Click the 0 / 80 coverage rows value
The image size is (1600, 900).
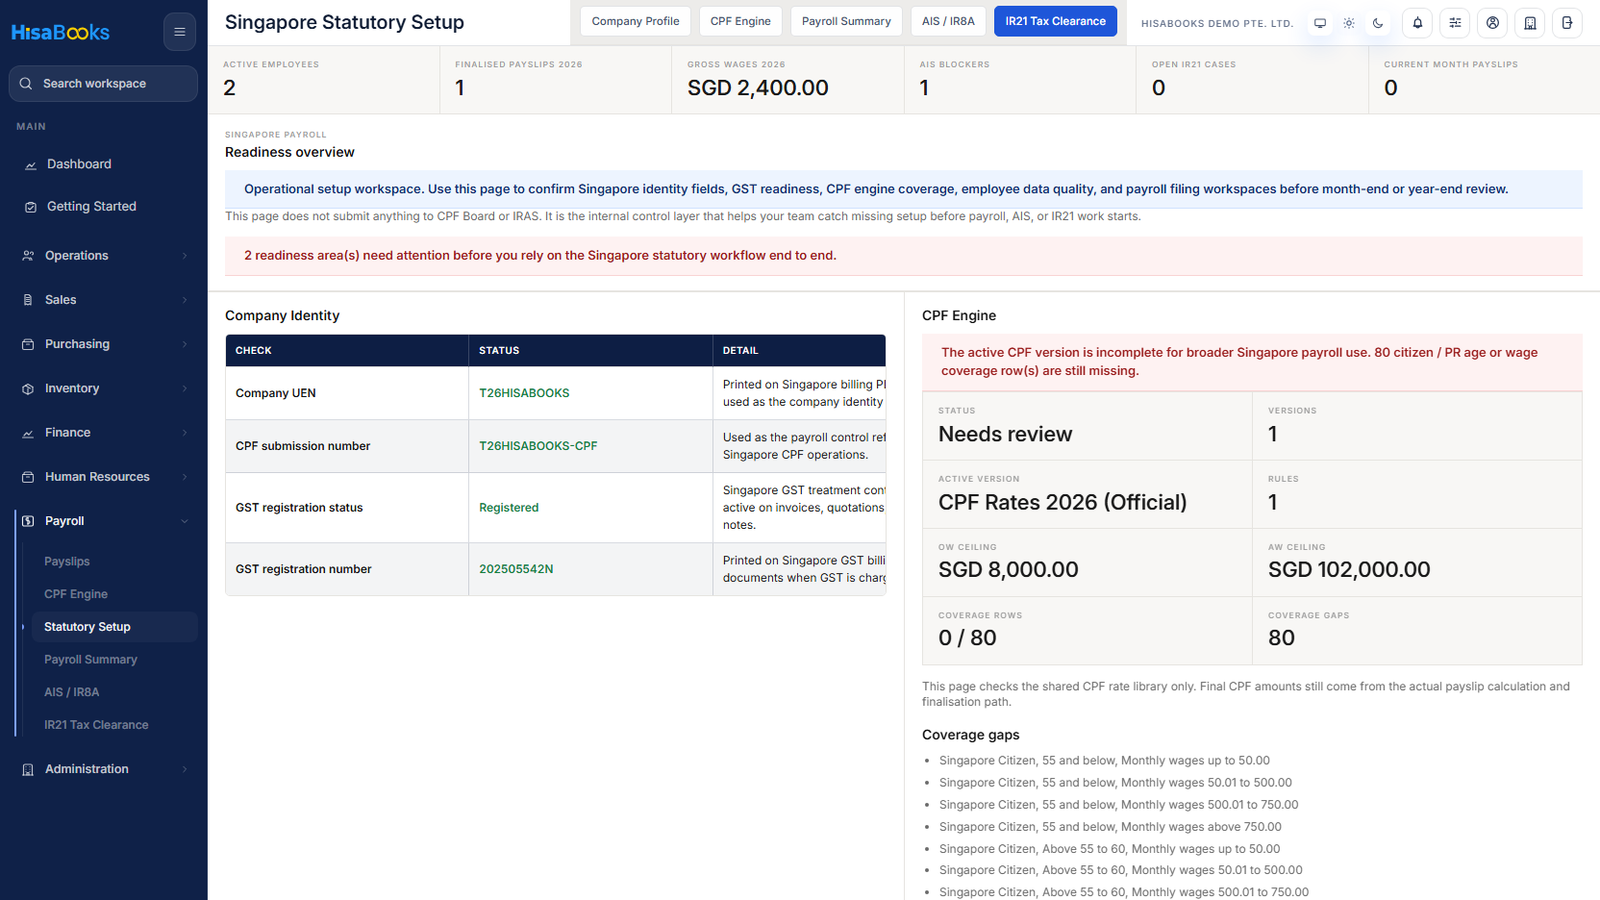(967, 638)
